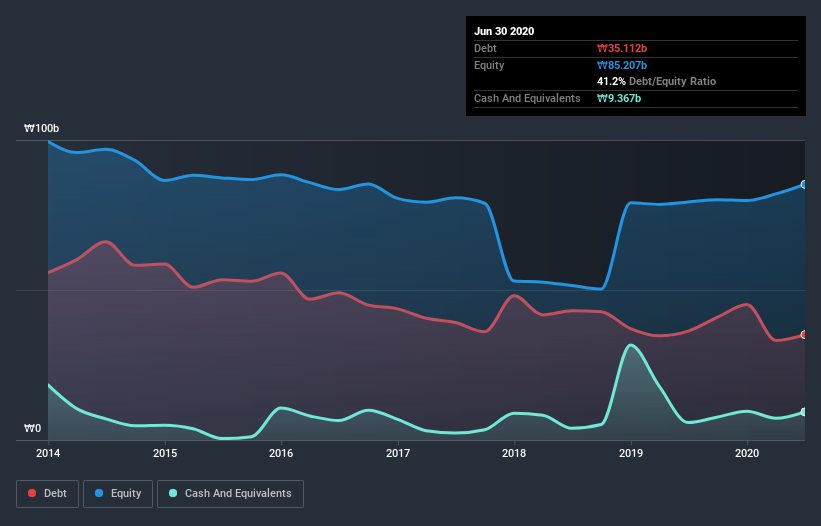Toggle the Debt legend button
The image size is (821, 526).
point(47,494)
